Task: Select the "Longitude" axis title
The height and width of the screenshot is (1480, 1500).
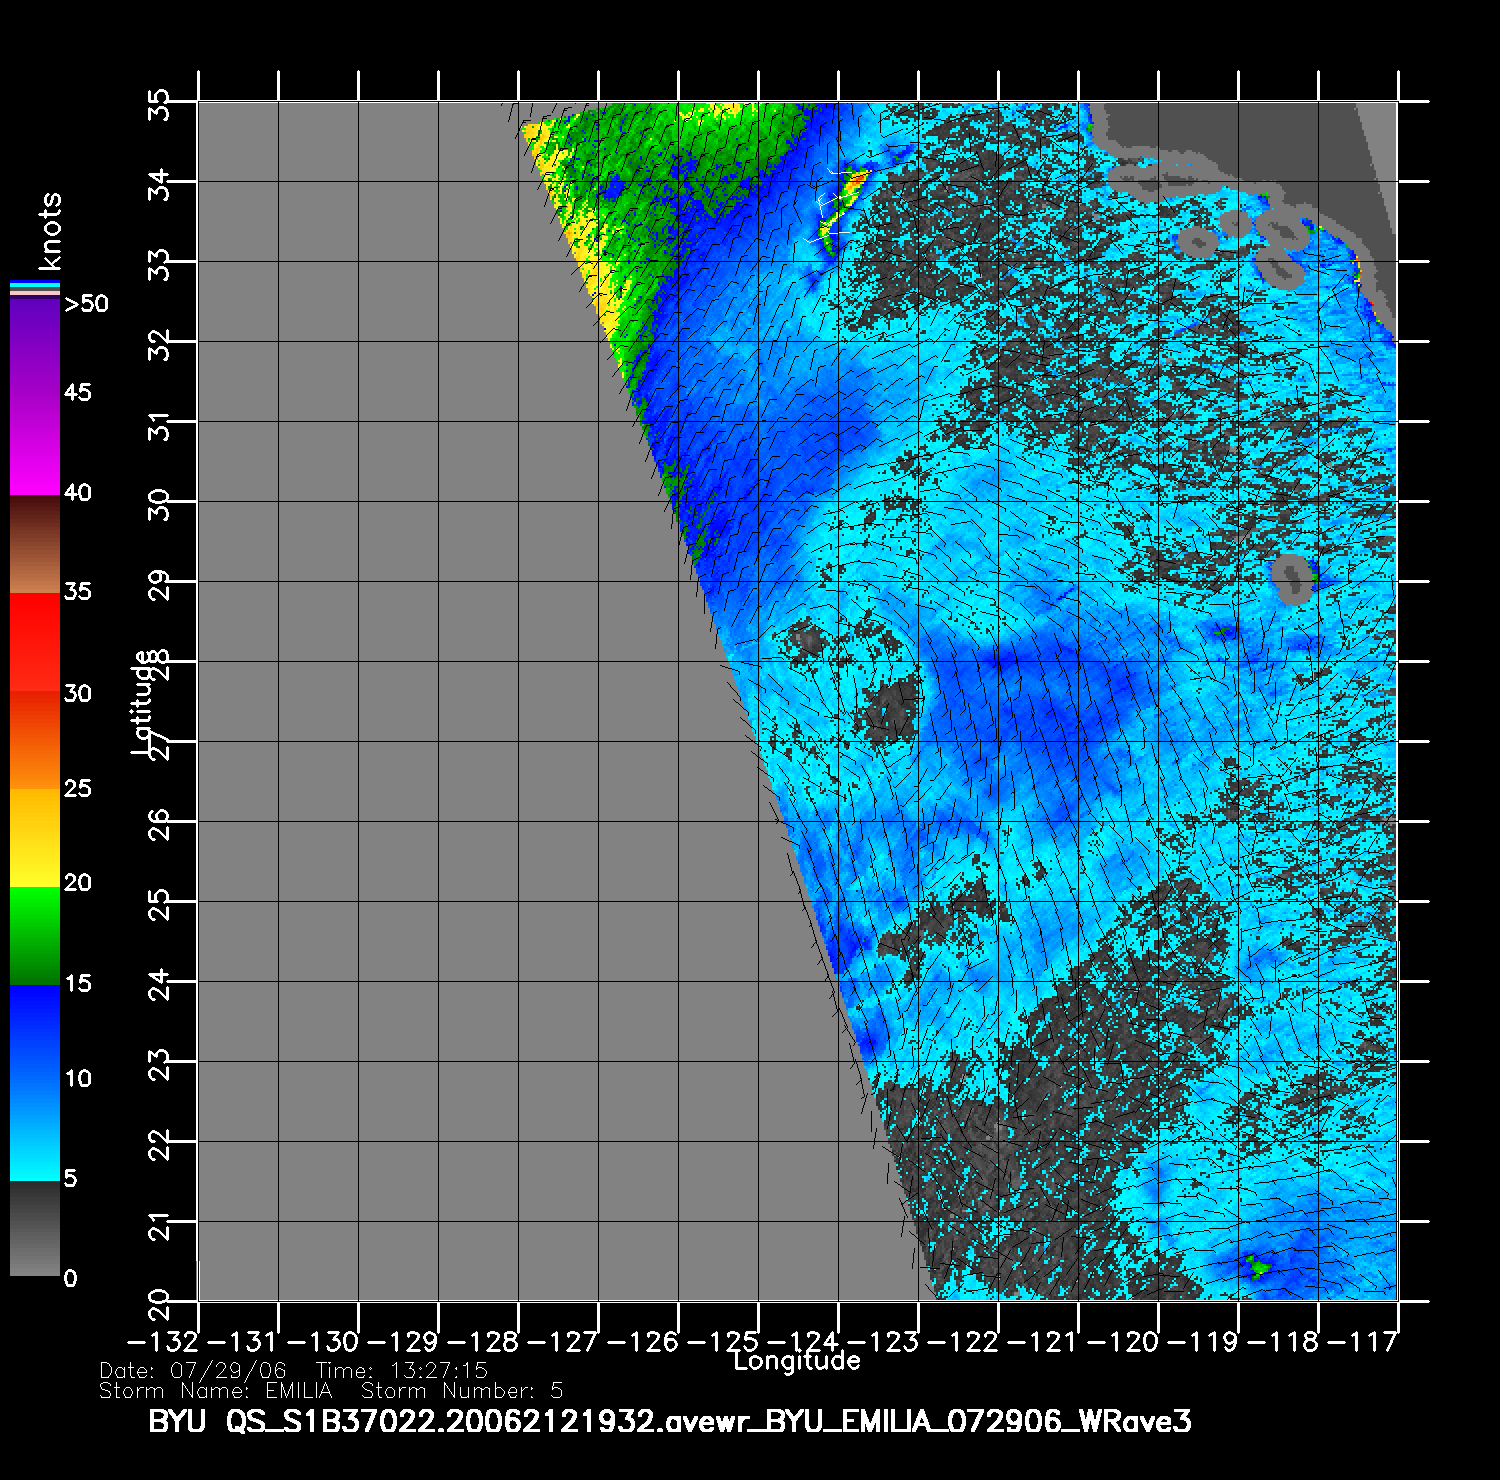Action: point(796,1361)
